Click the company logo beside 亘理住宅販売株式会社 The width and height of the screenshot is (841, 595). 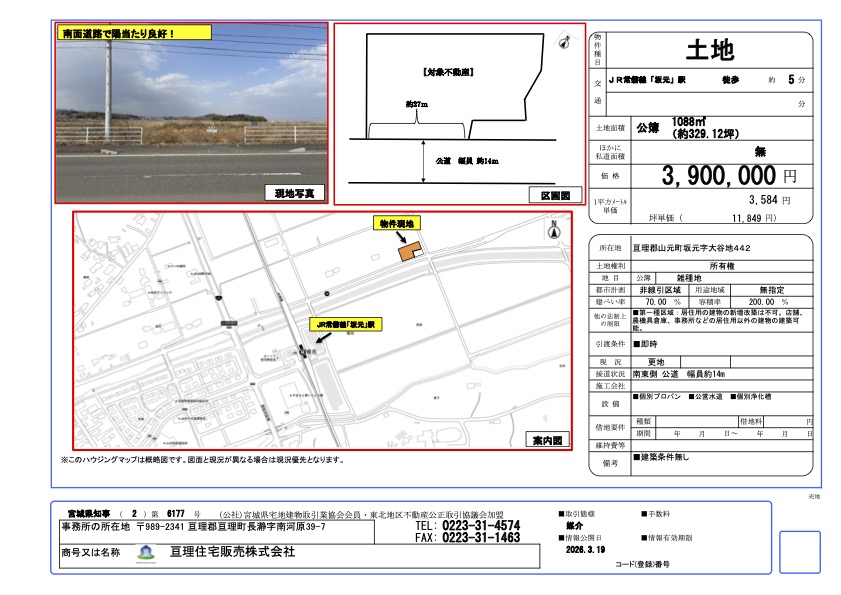[146, 552]
